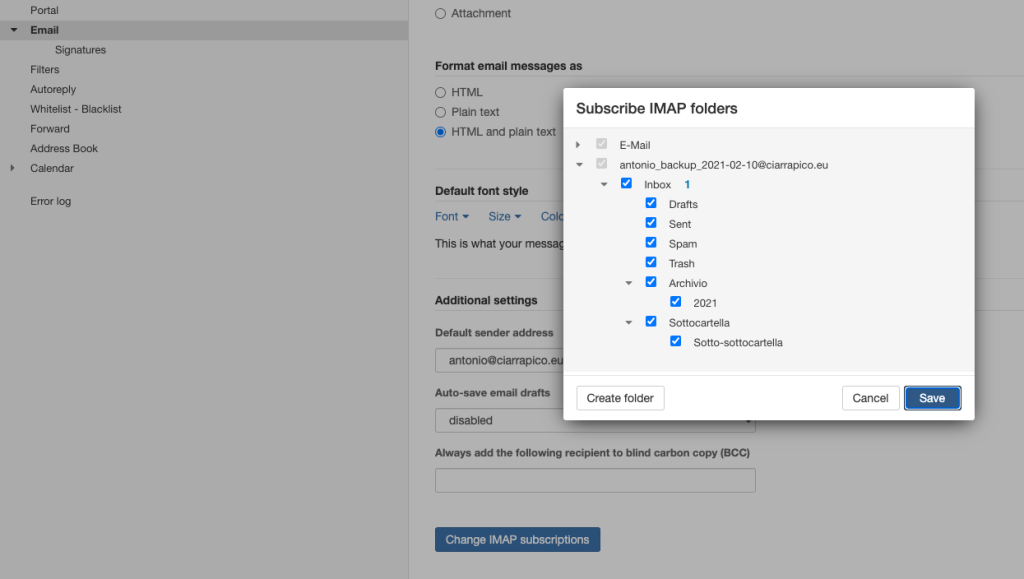Viewport: 1024px width, 579px height.
Task: Expand the E-Mail folder tree node
Action: tap(578, 145)
